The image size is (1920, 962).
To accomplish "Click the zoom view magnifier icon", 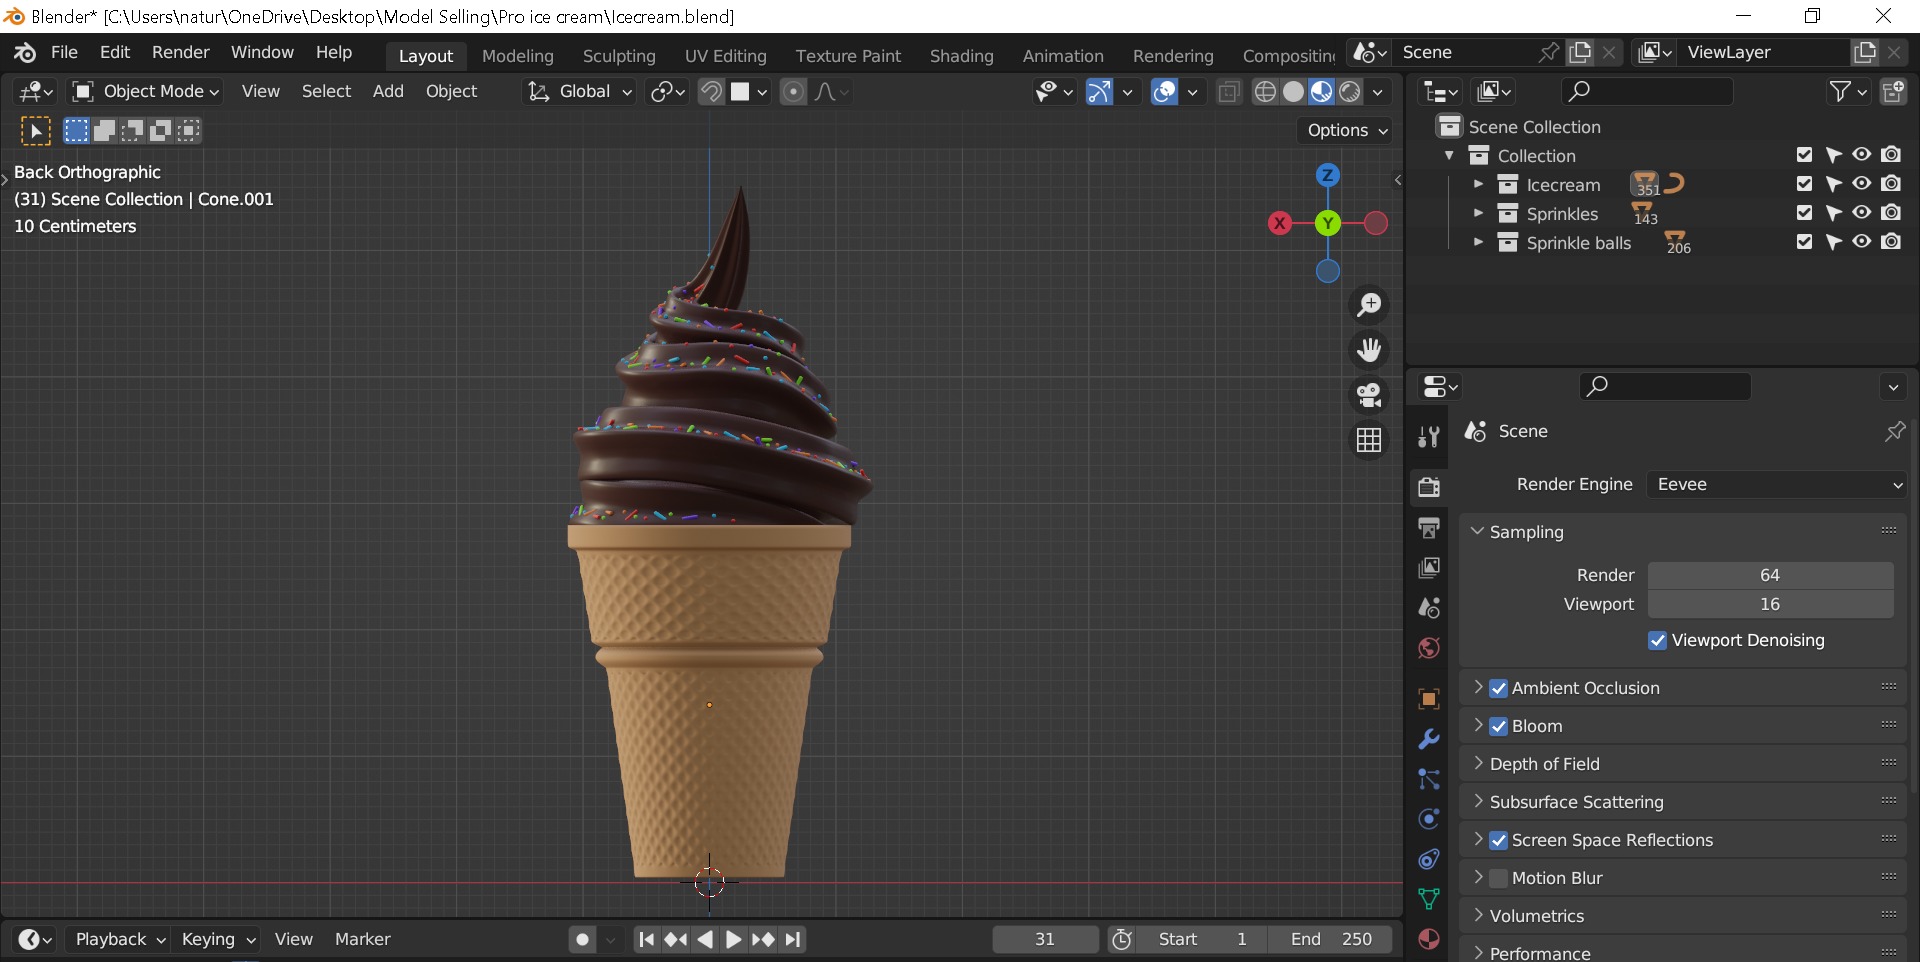I will point(1369,304).
